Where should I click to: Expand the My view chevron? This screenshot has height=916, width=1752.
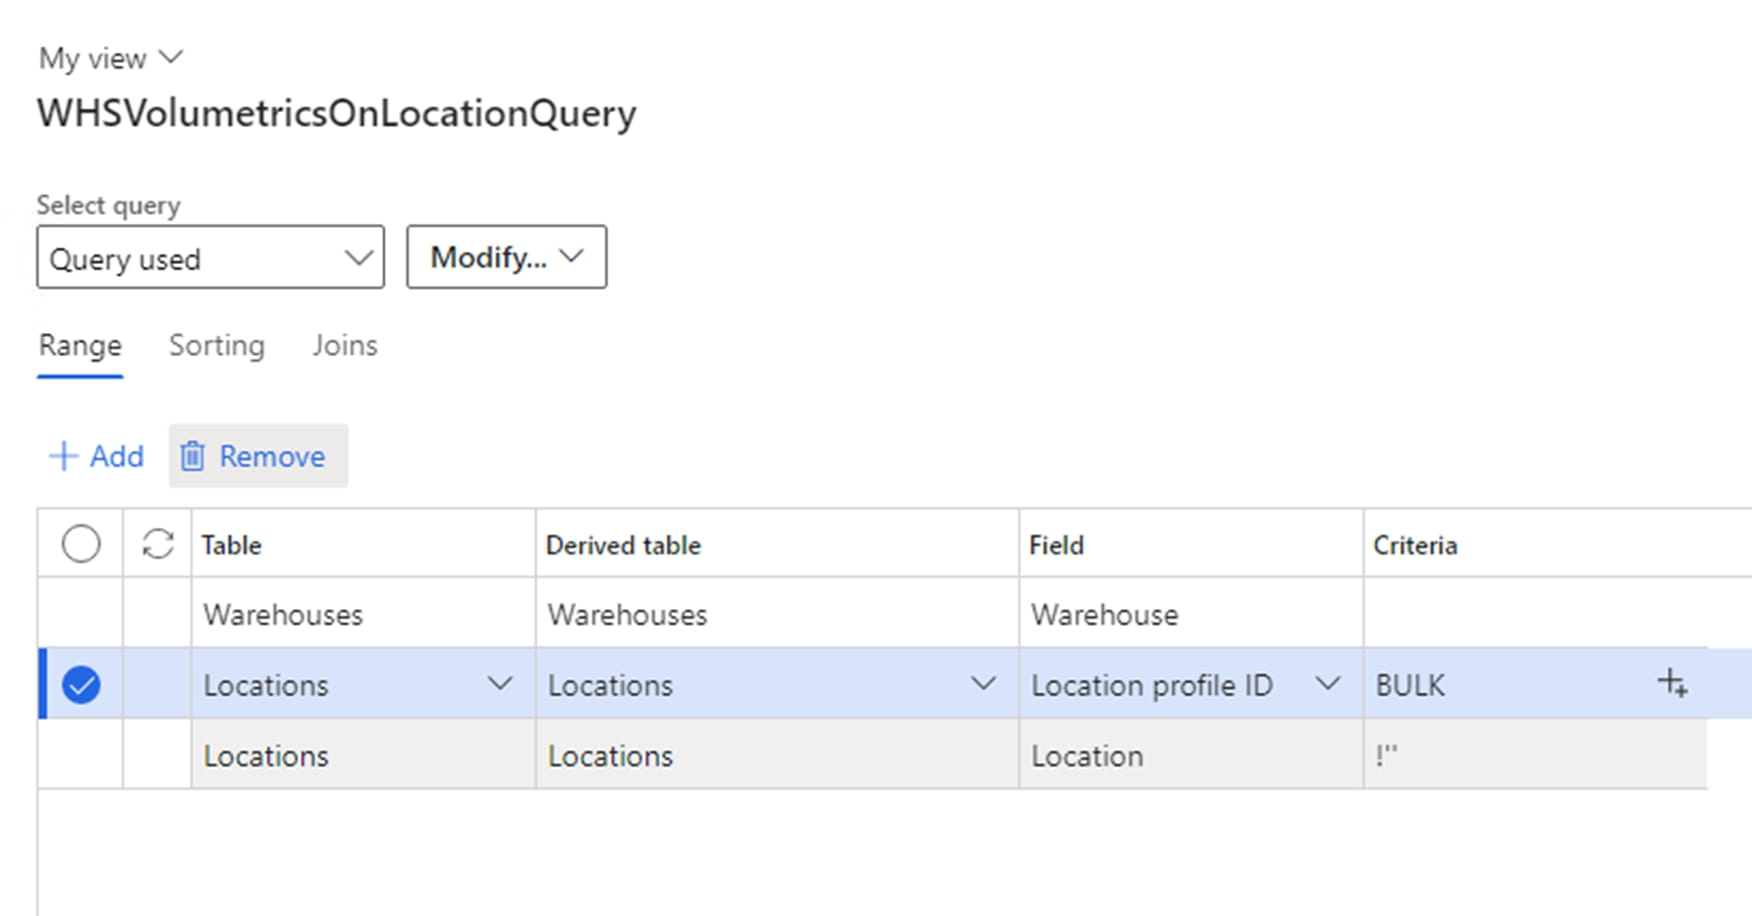[171, 57]
